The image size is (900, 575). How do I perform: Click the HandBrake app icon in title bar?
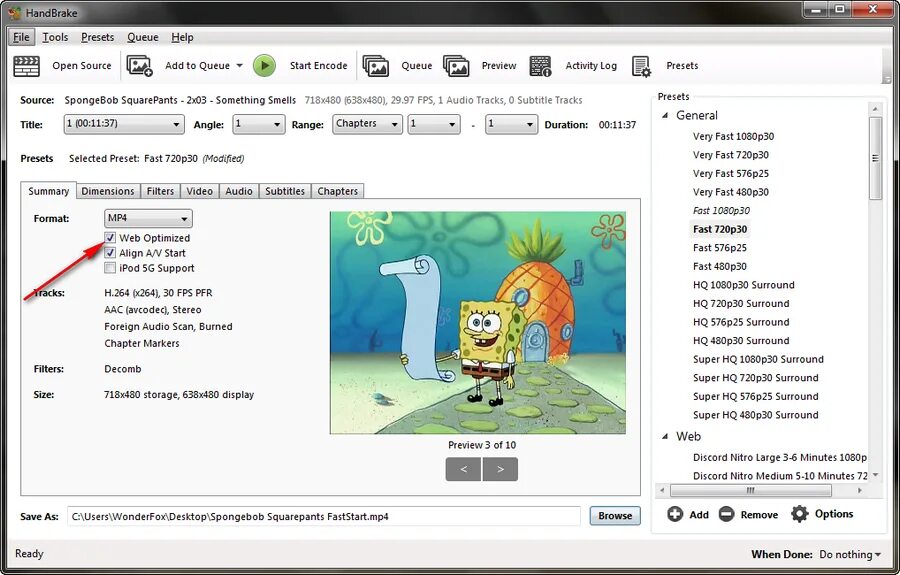coord(15,12)
